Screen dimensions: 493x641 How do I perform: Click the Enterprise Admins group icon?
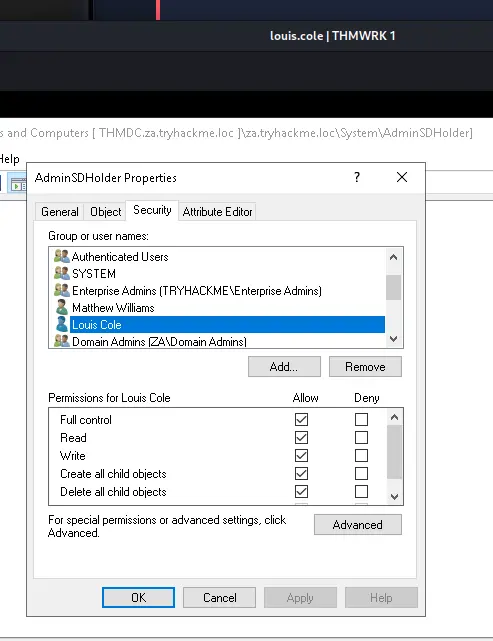(x=62, y=290)
